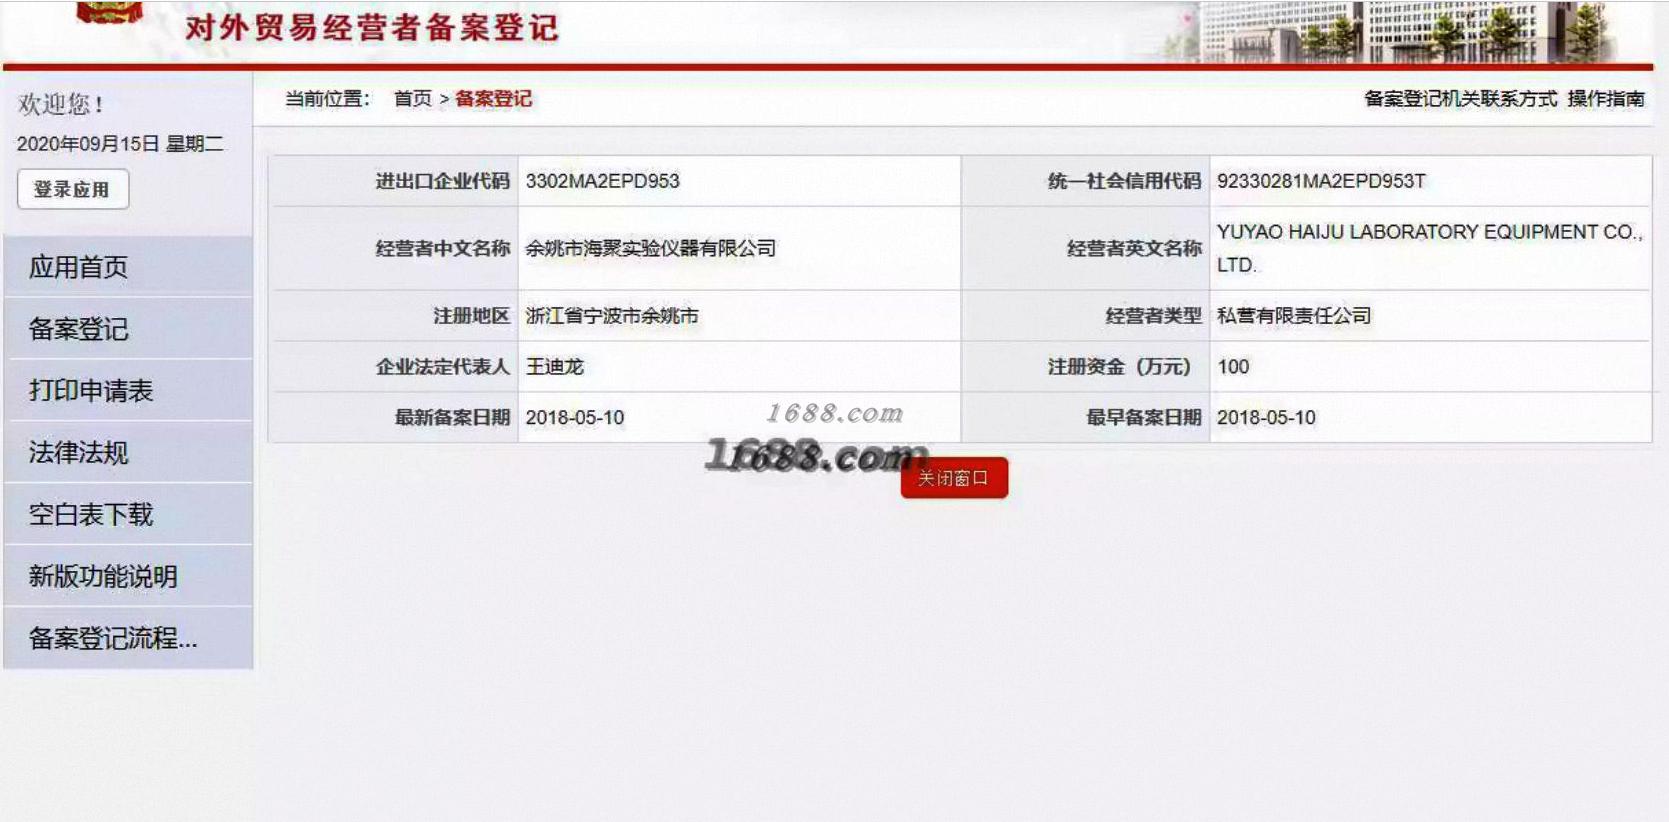Click the 经营者英文名称 label
The height and width of the screenshot is (822, 1669).
point(1134,248)
